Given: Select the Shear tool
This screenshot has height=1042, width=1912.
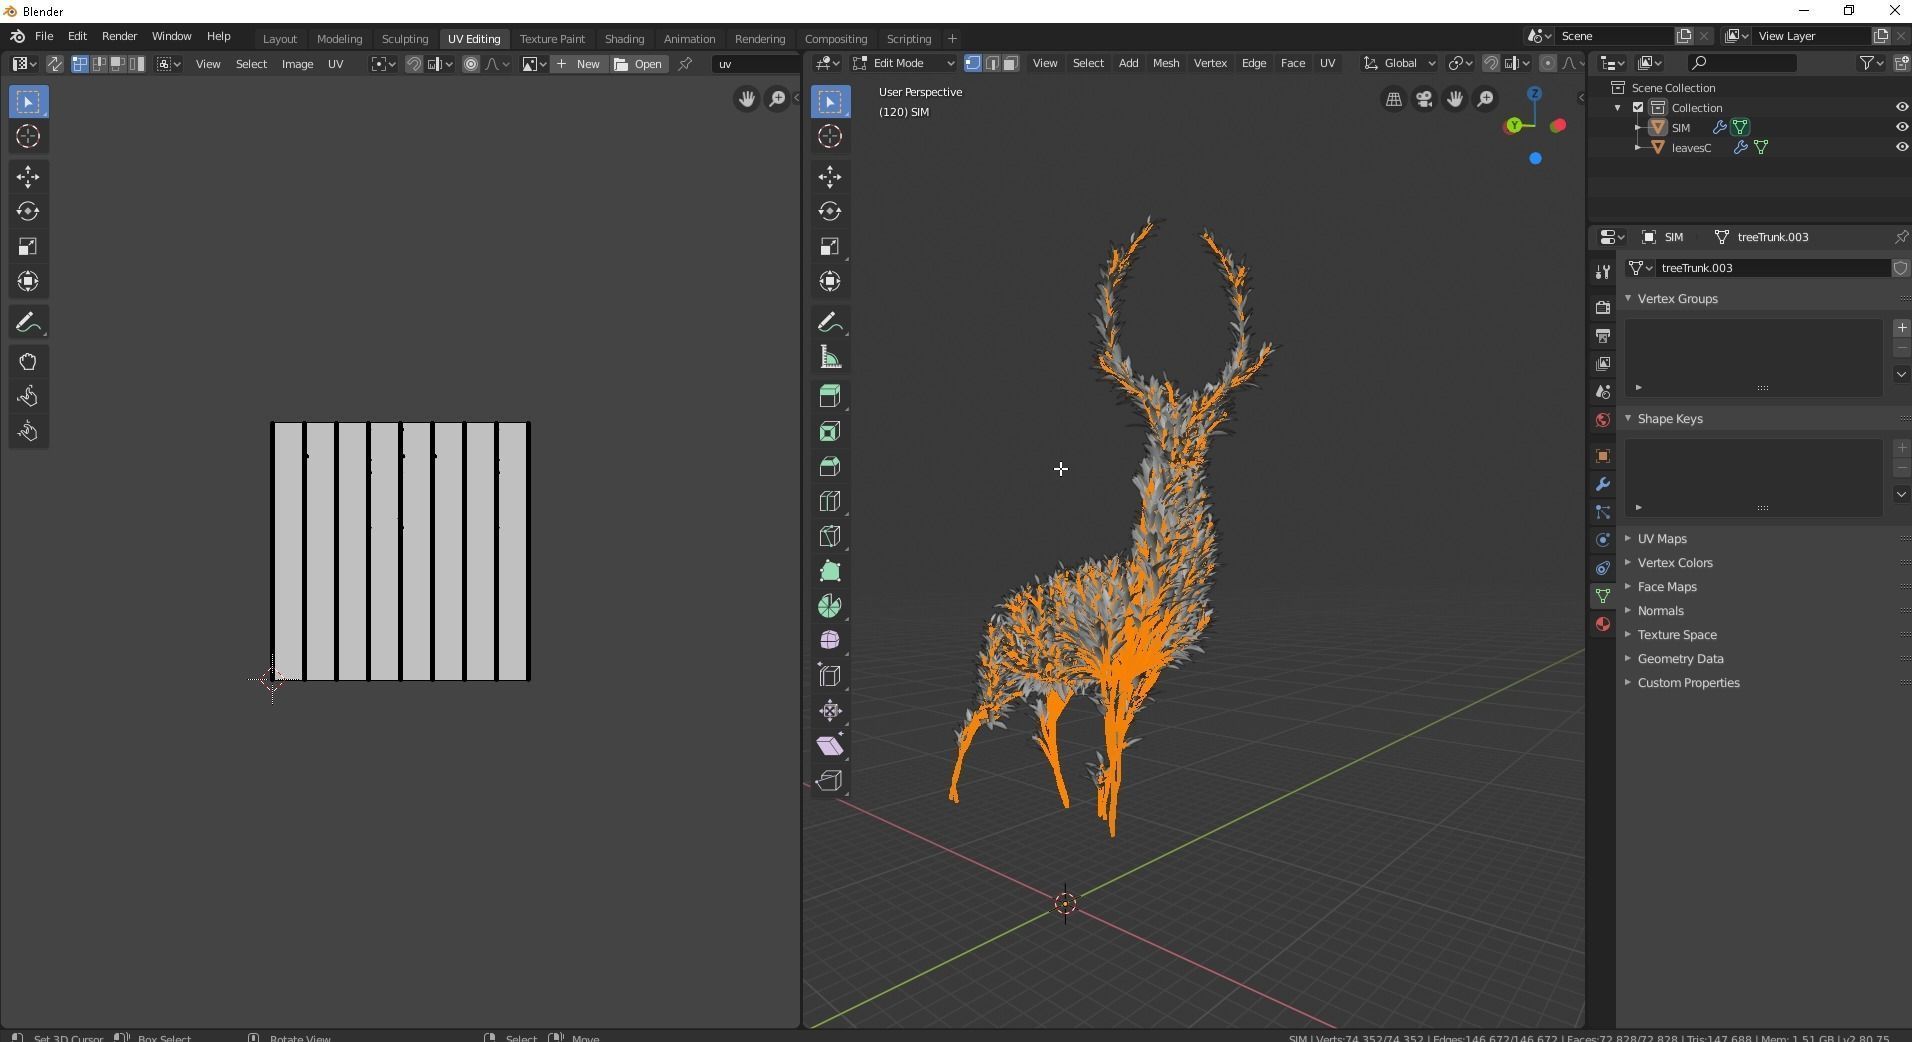Looking at the screenshot, I should (x=830, y=746).
